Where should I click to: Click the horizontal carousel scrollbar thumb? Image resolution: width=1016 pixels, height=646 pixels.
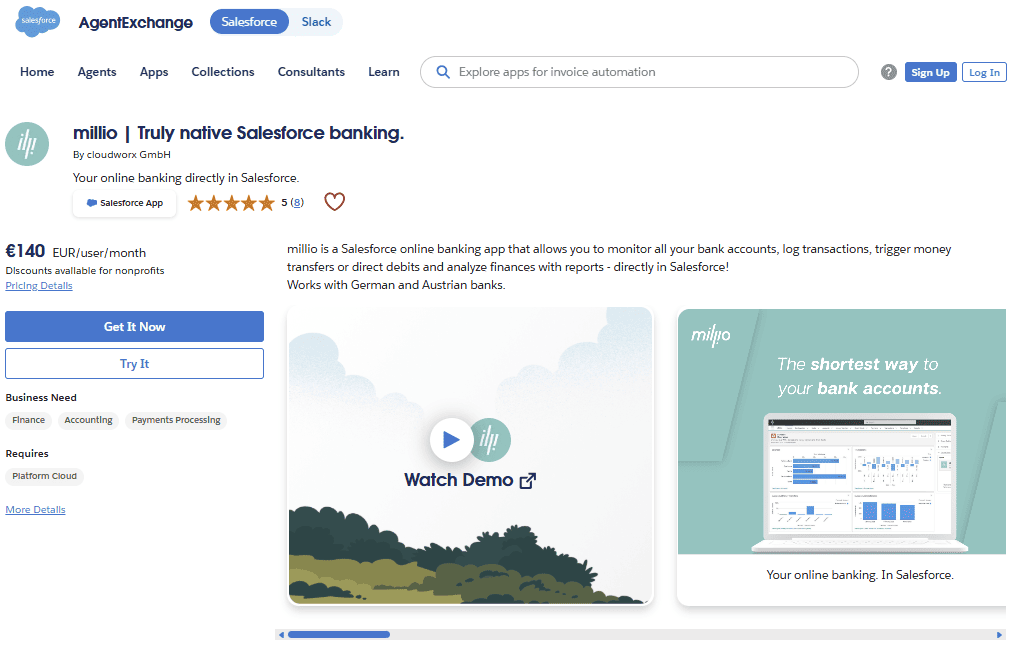click(339, 635)
